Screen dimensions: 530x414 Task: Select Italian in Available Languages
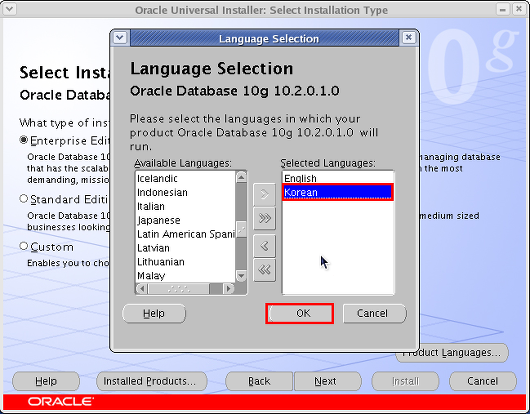[x=185, y=206]
